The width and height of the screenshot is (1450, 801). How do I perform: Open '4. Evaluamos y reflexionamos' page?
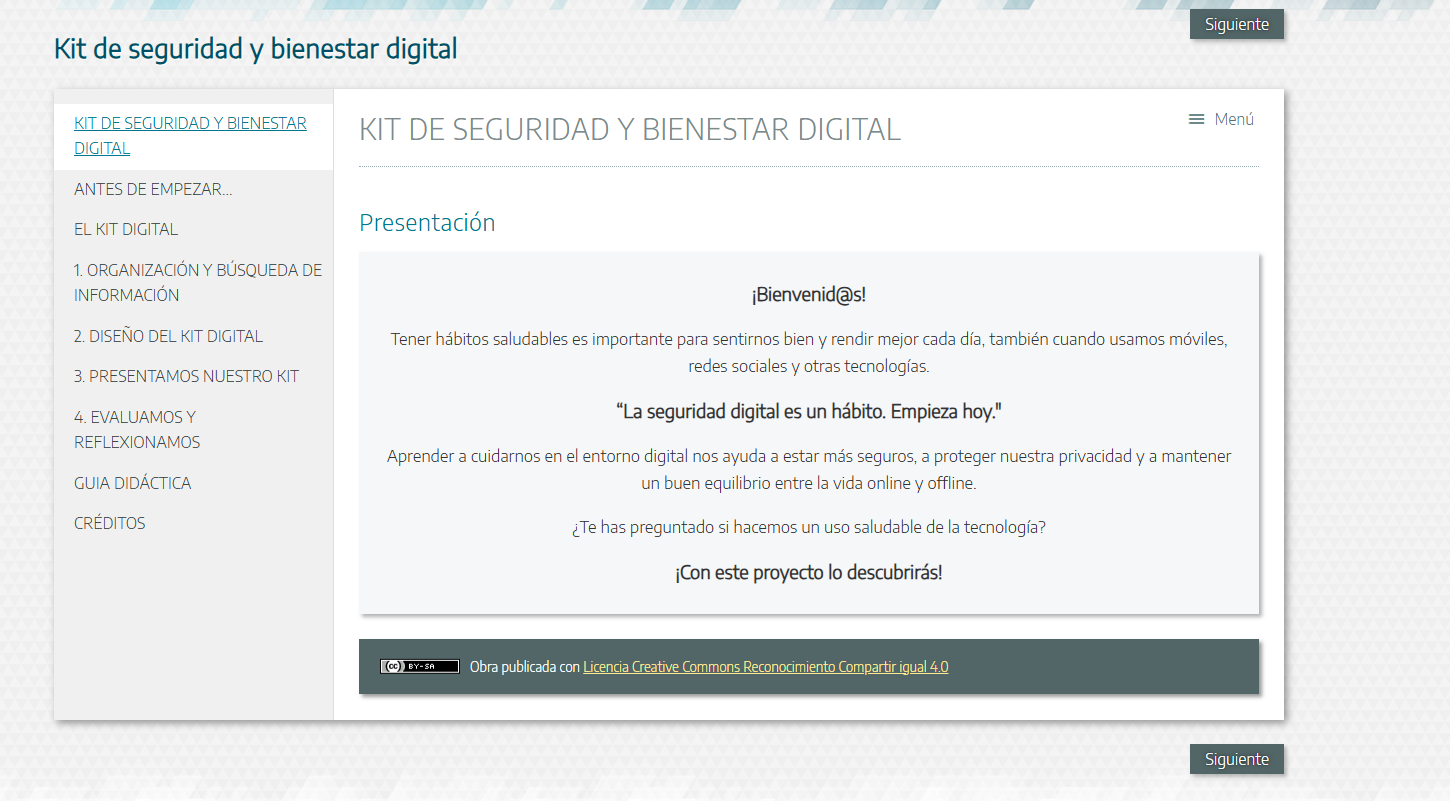tap(137, 429)
